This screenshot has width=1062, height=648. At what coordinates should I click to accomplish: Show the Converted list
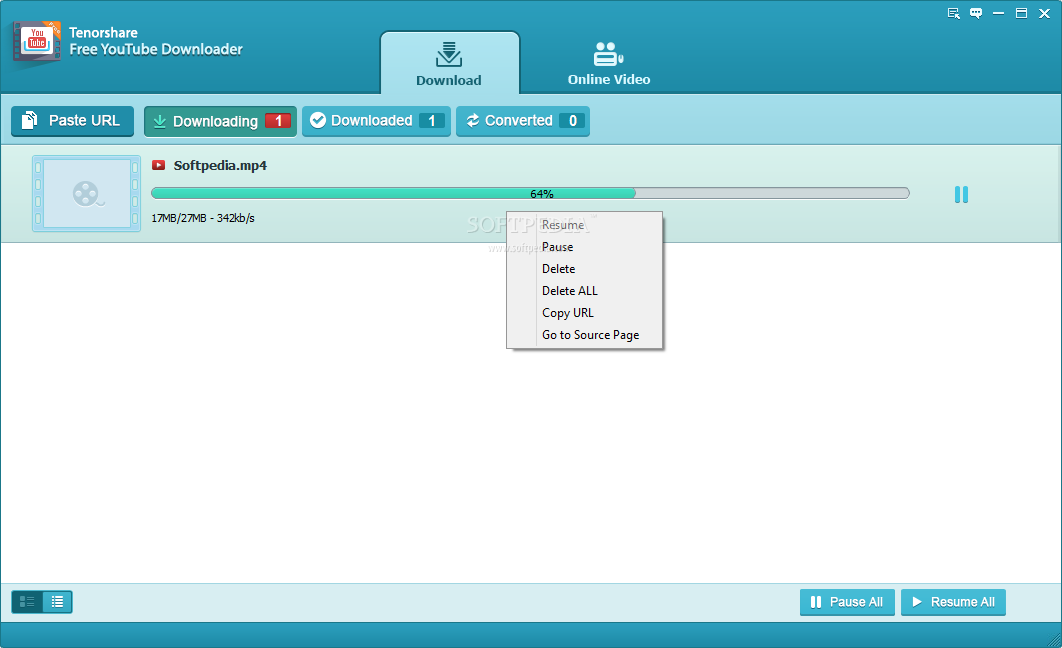523,121
